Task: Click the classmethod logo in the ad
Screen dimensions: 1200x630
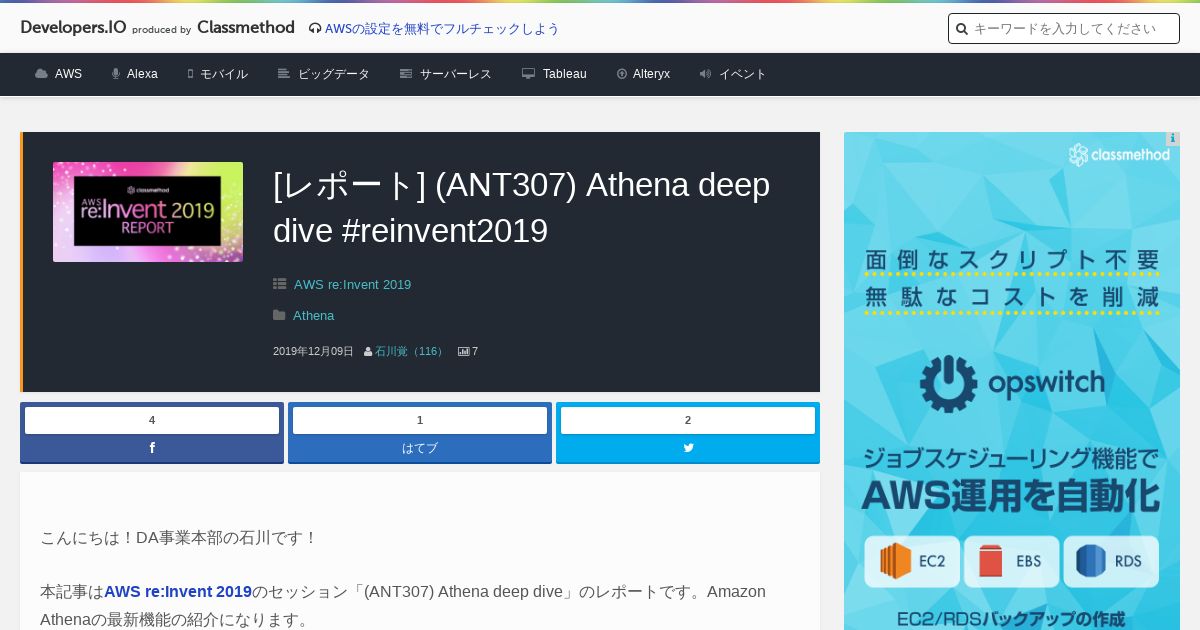Action: point(1119,155)
